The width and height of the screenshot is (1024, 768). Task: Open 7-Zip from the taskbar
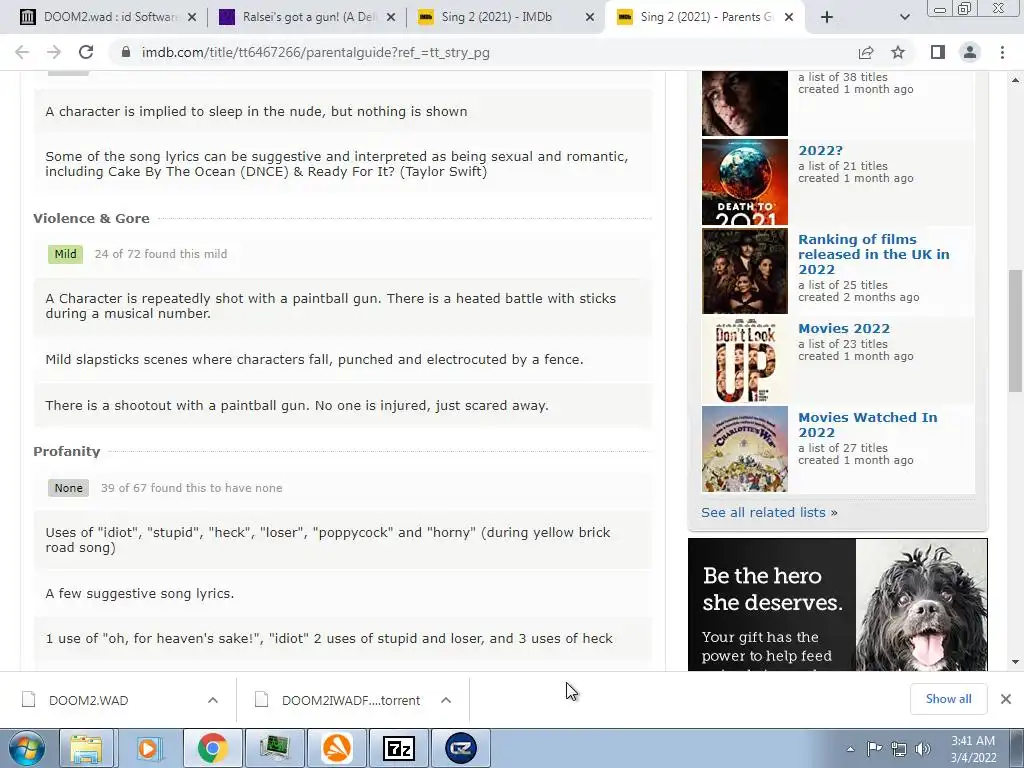click(398, 748)
